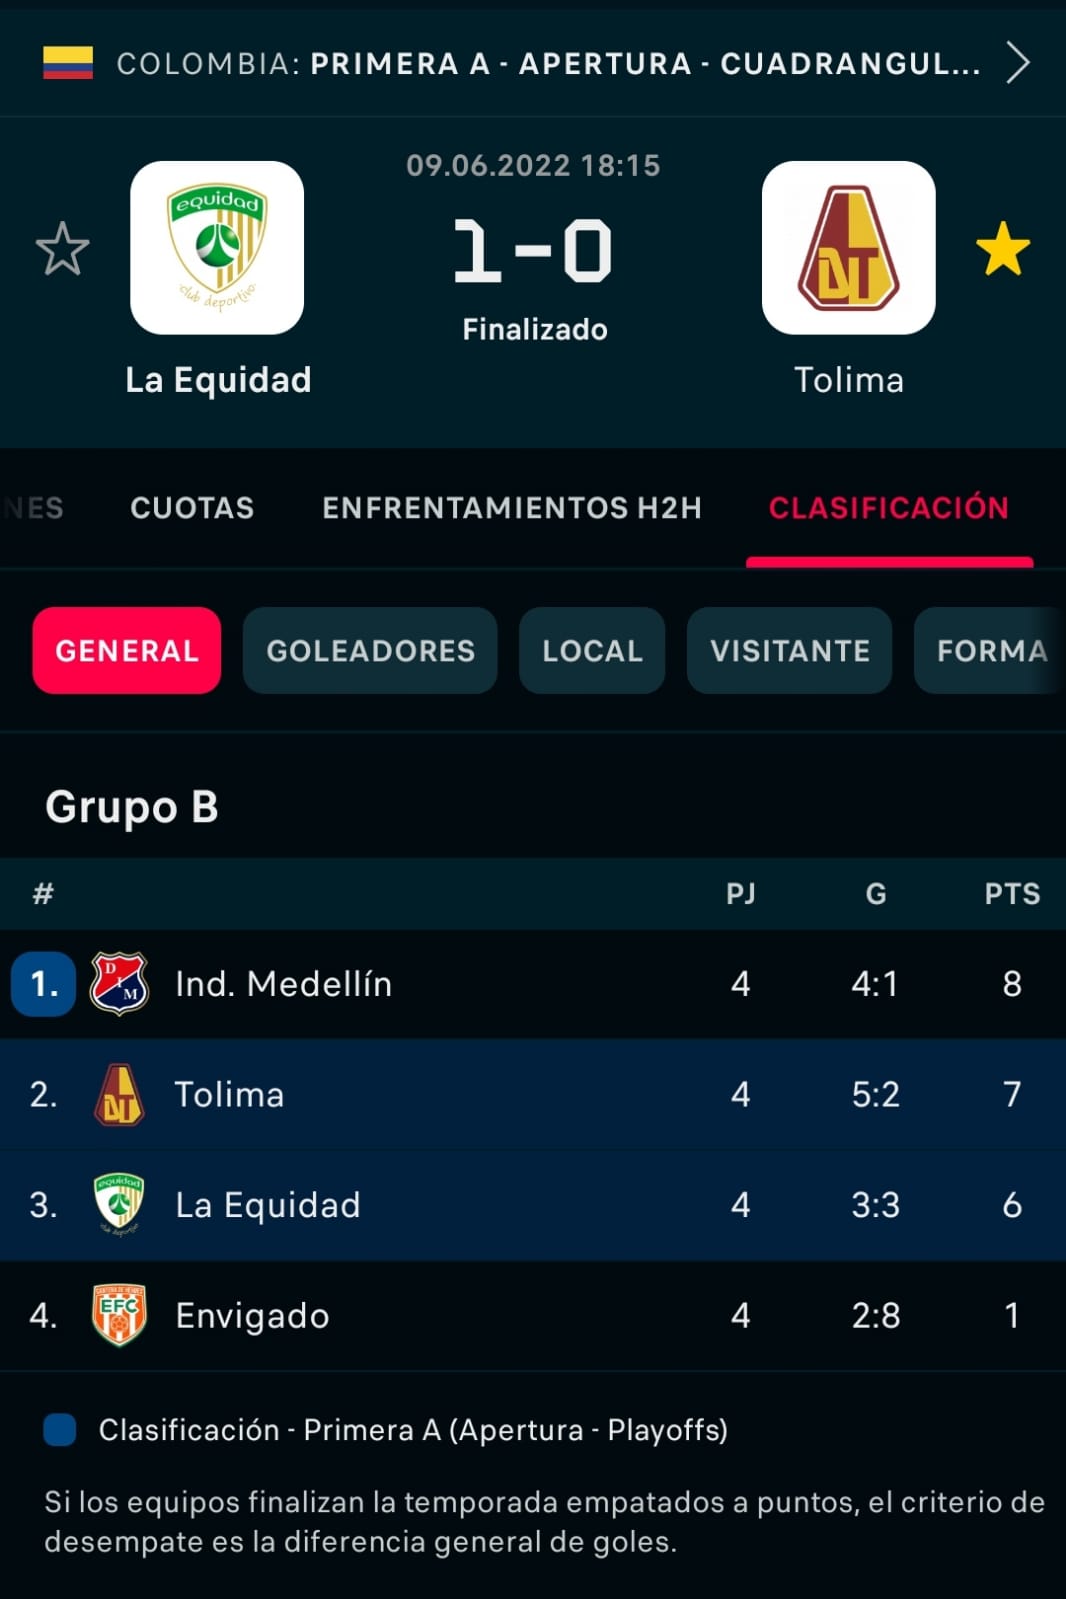This screenshot has height=1599, width=1066.
Task: Select the General standings filter
Action: [x=127, y=651]
